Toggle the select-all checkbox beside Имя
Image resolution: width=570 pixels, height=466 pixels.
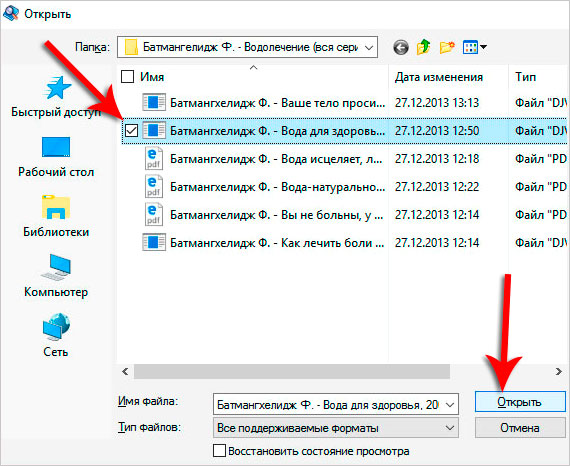click(x=127, y=77)
